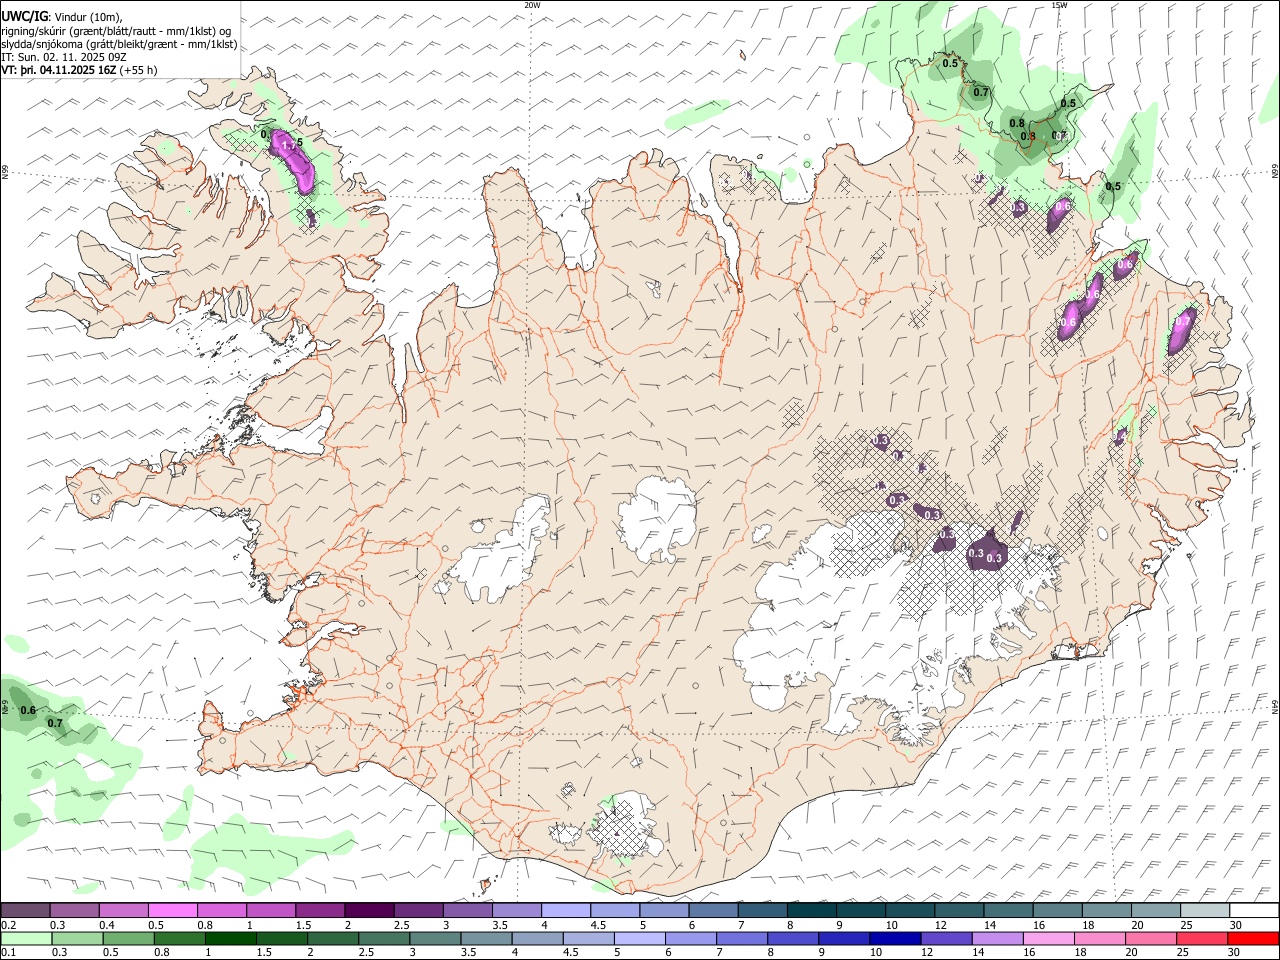The image size is (1280, 960).
Task: Select bright pink upper swatch between 0.5 and 0.8
Action: click(x=172, y=910)
